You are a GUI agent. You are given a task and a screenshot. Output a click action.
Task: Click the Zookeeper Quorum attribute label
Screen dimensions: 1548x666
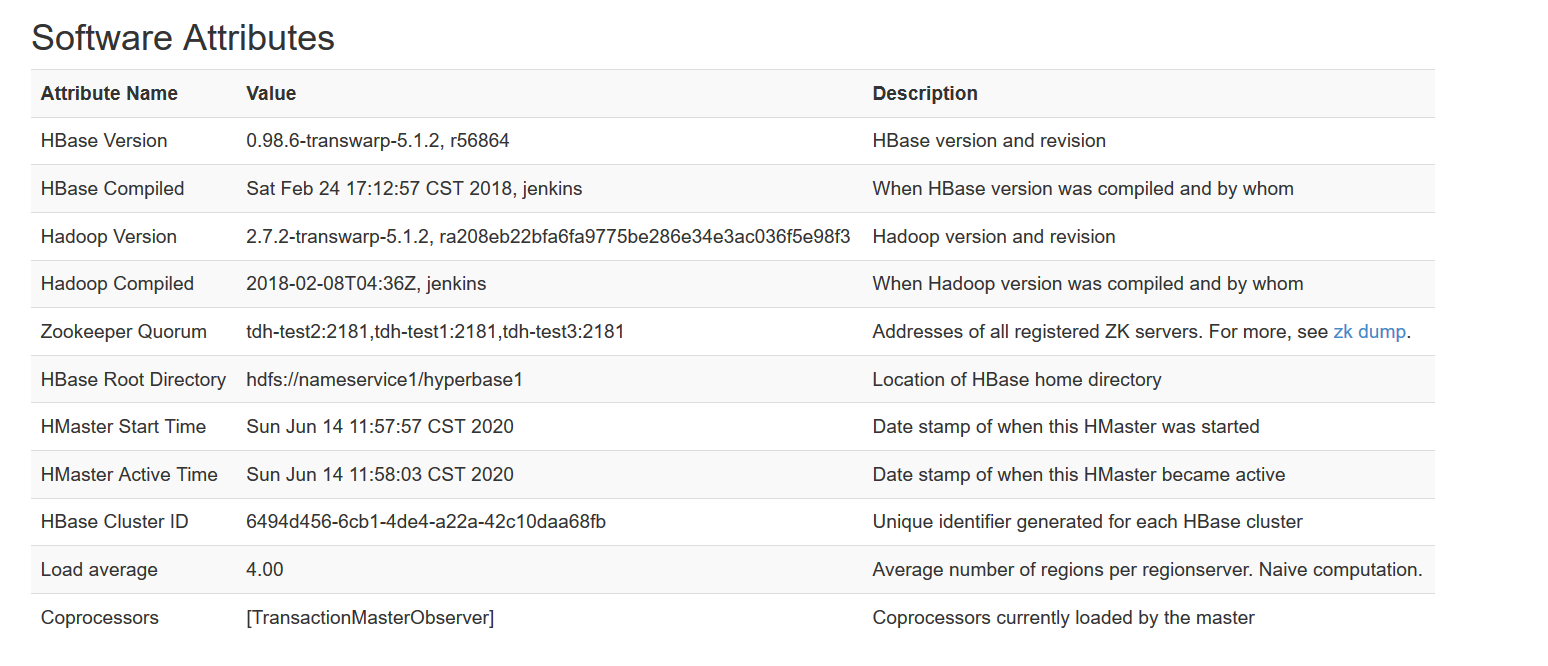click(123, 332)
